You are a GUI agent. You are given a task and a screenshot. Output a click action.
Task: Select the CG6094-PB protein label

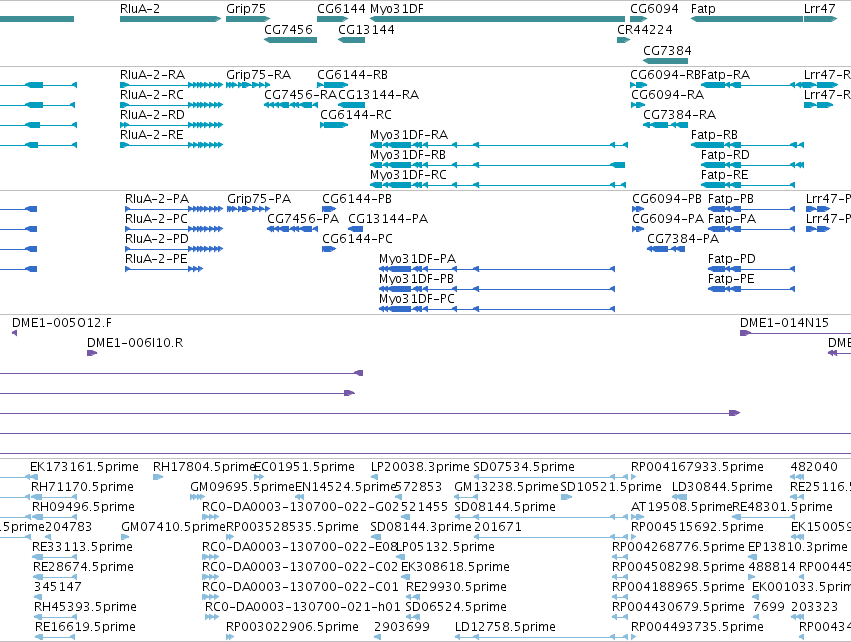point(667,199)
